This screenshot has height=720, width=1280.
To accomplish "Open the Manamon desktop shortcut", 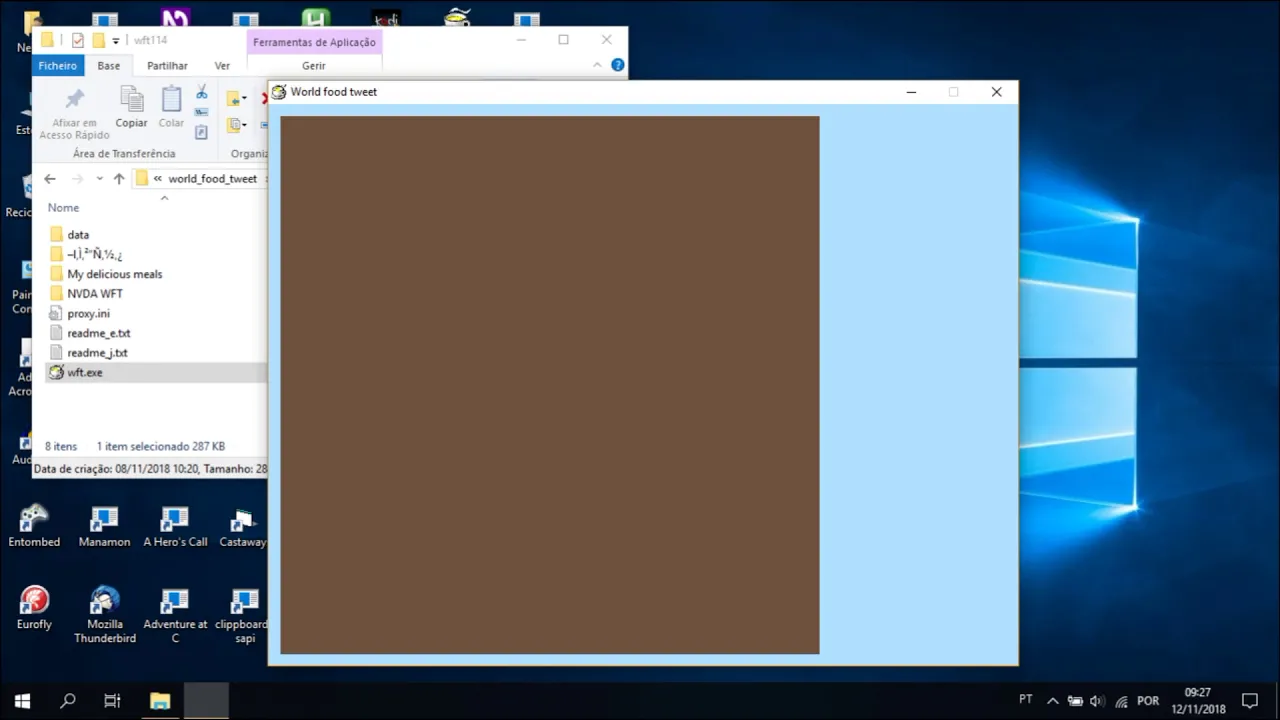I will pyautogui.click(x=104, y=526).
